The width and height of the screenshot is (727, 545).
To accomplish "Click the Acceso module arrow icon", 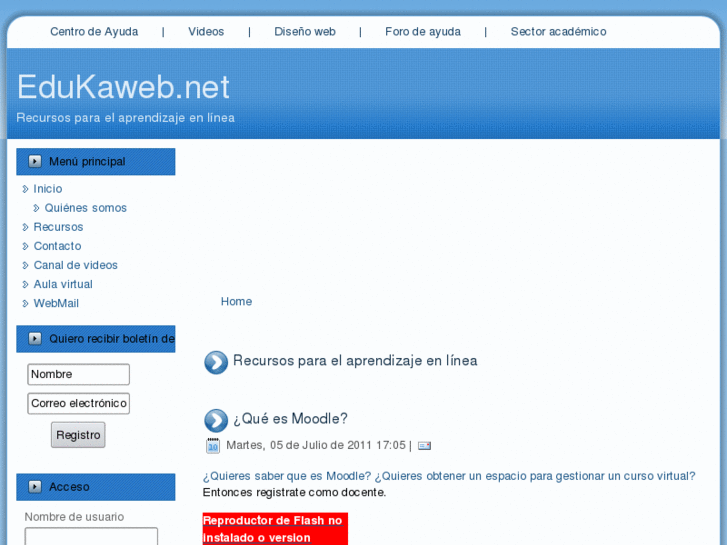I will 35,487.
